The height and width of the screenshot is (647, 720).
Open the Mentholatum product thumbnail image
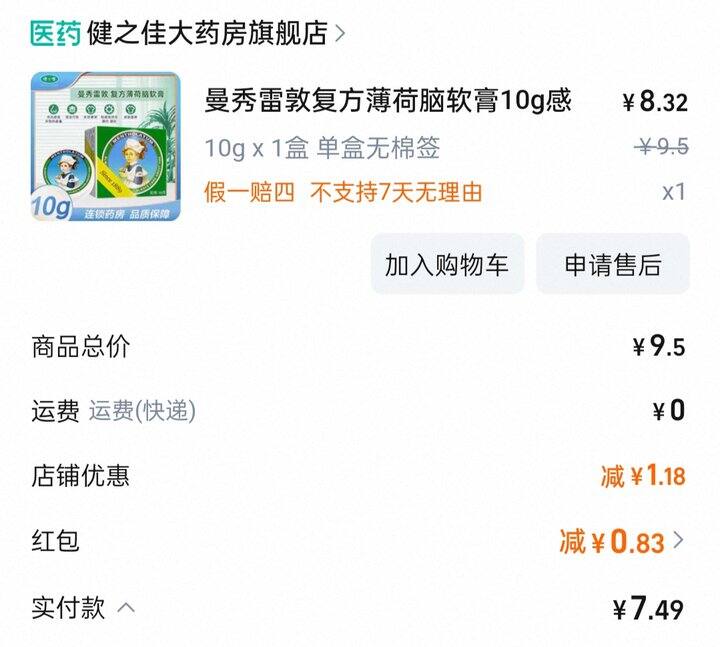pos(106,146)
